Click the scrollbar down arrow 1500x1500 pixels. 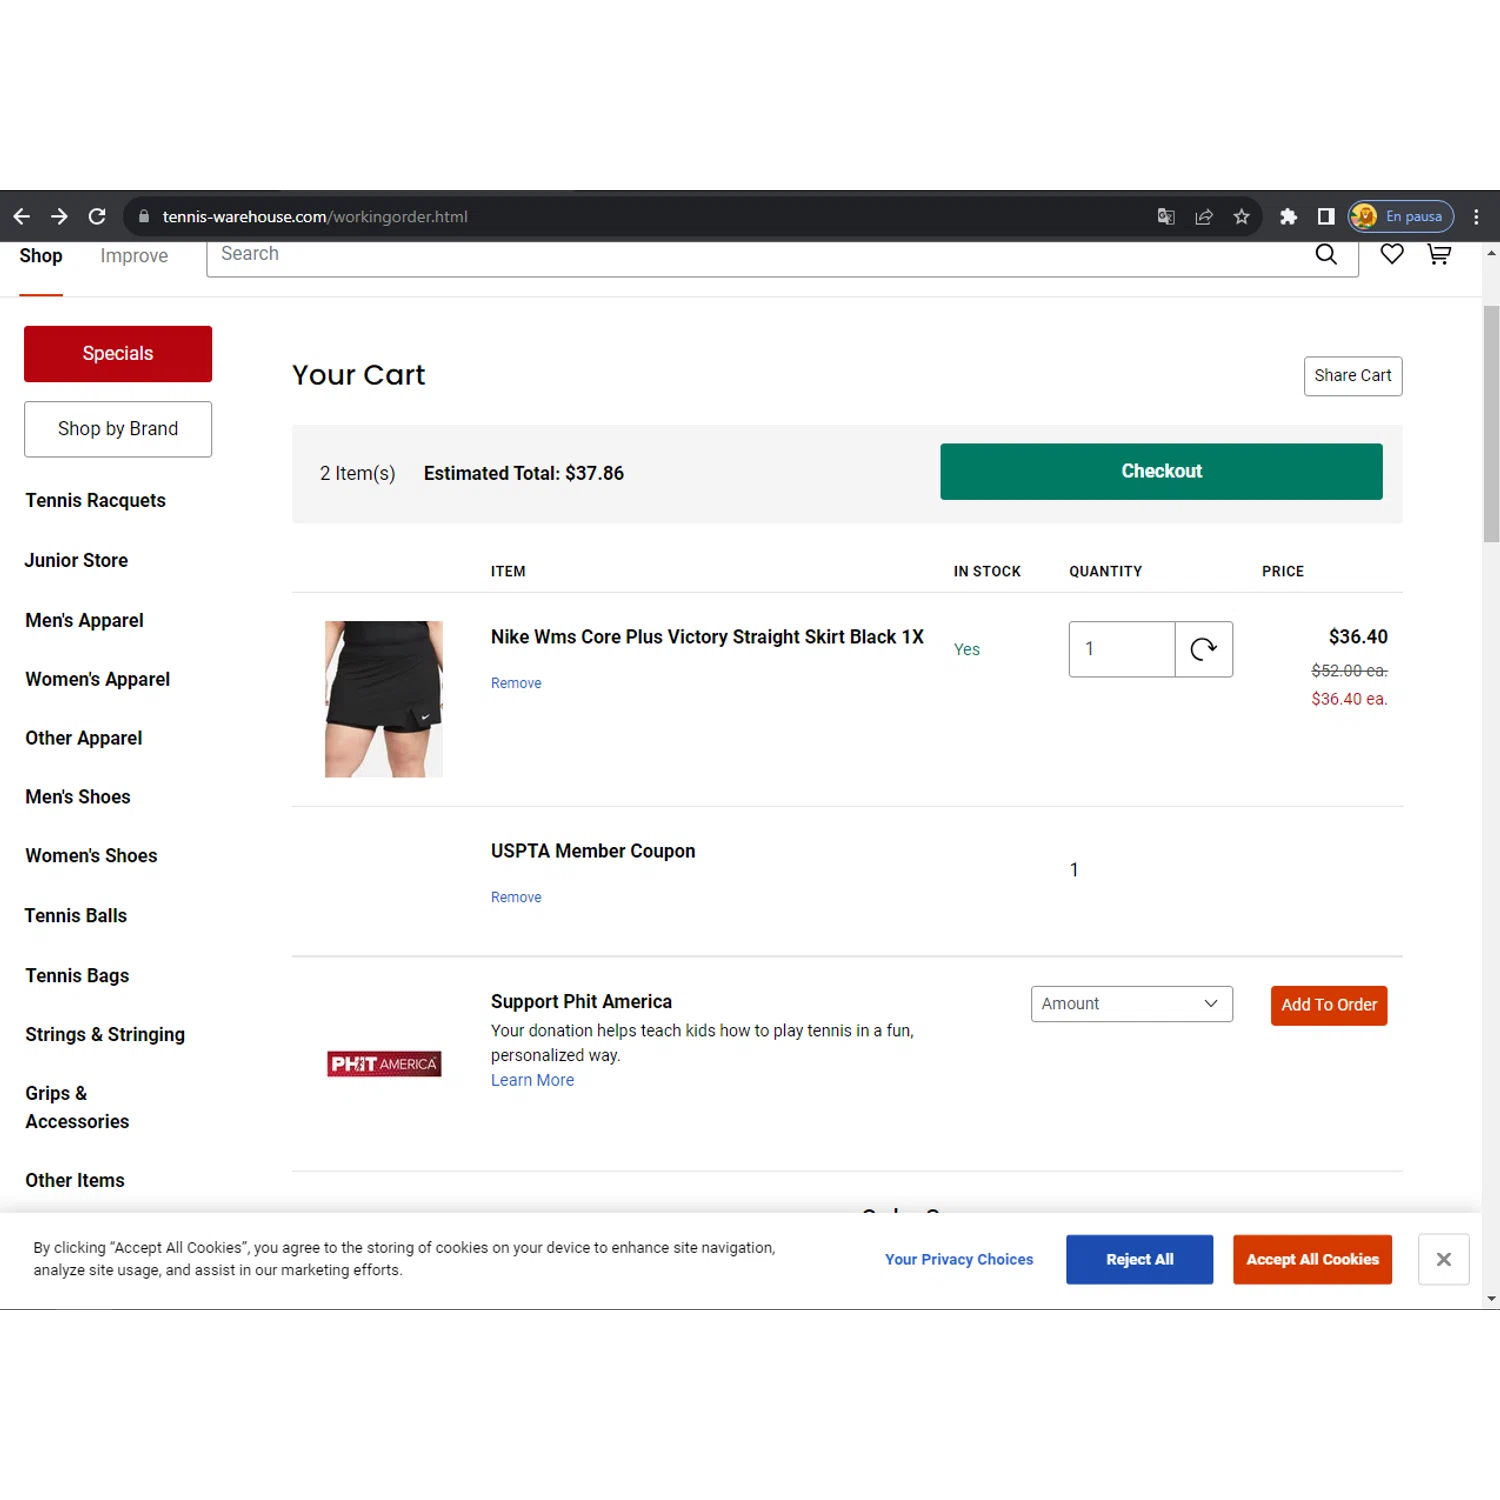1491,1299
